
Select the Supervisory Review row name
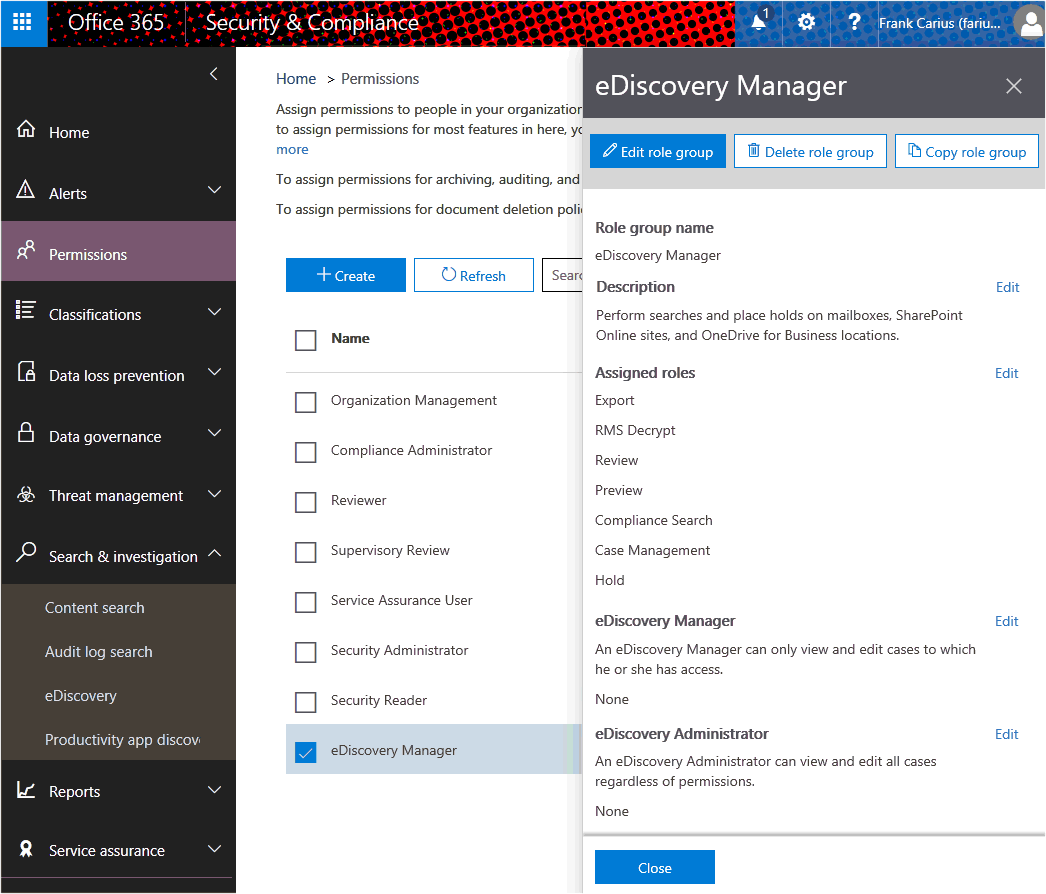(x=390, y=550)
